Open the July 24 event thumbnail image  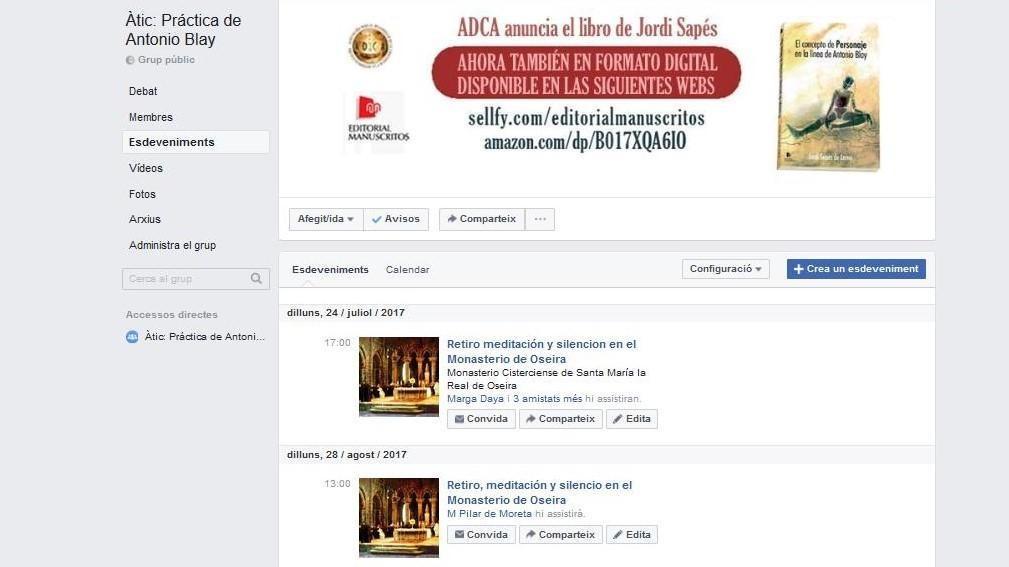[x=399, y=376]
